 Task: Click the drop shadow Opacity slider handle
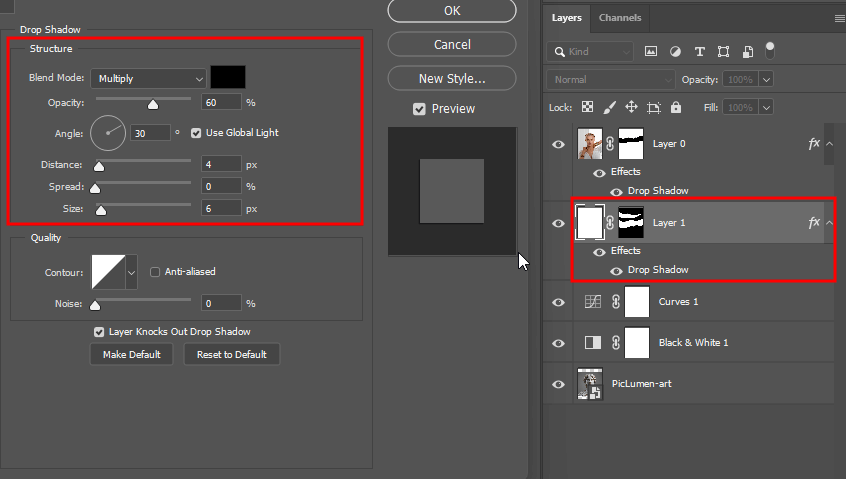pos(153,105)
